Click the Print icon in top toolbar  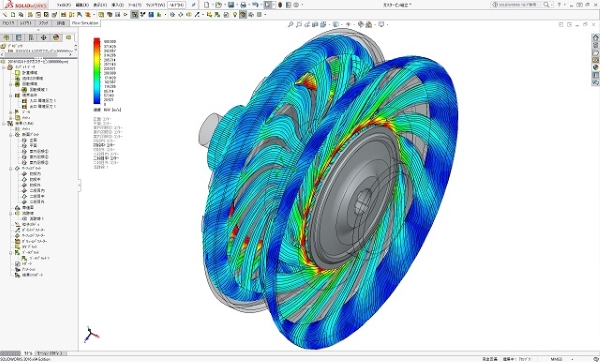tap(243, 5)
